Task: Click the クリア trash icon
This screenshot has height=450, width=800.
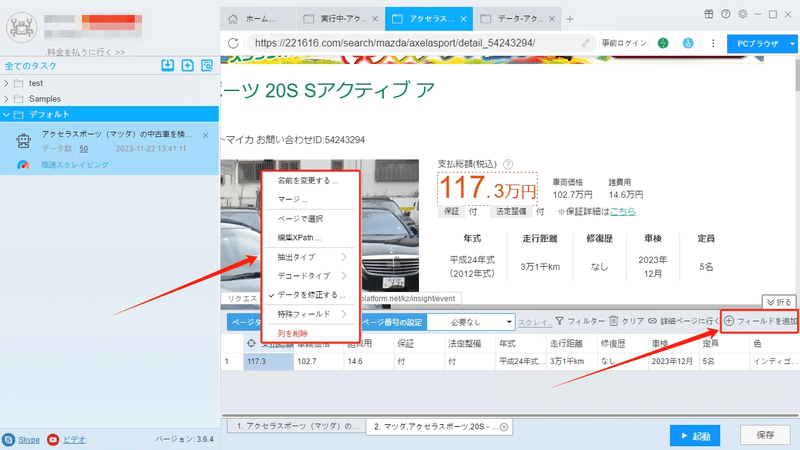Action: pyautogui.click(x=613, y=321)
